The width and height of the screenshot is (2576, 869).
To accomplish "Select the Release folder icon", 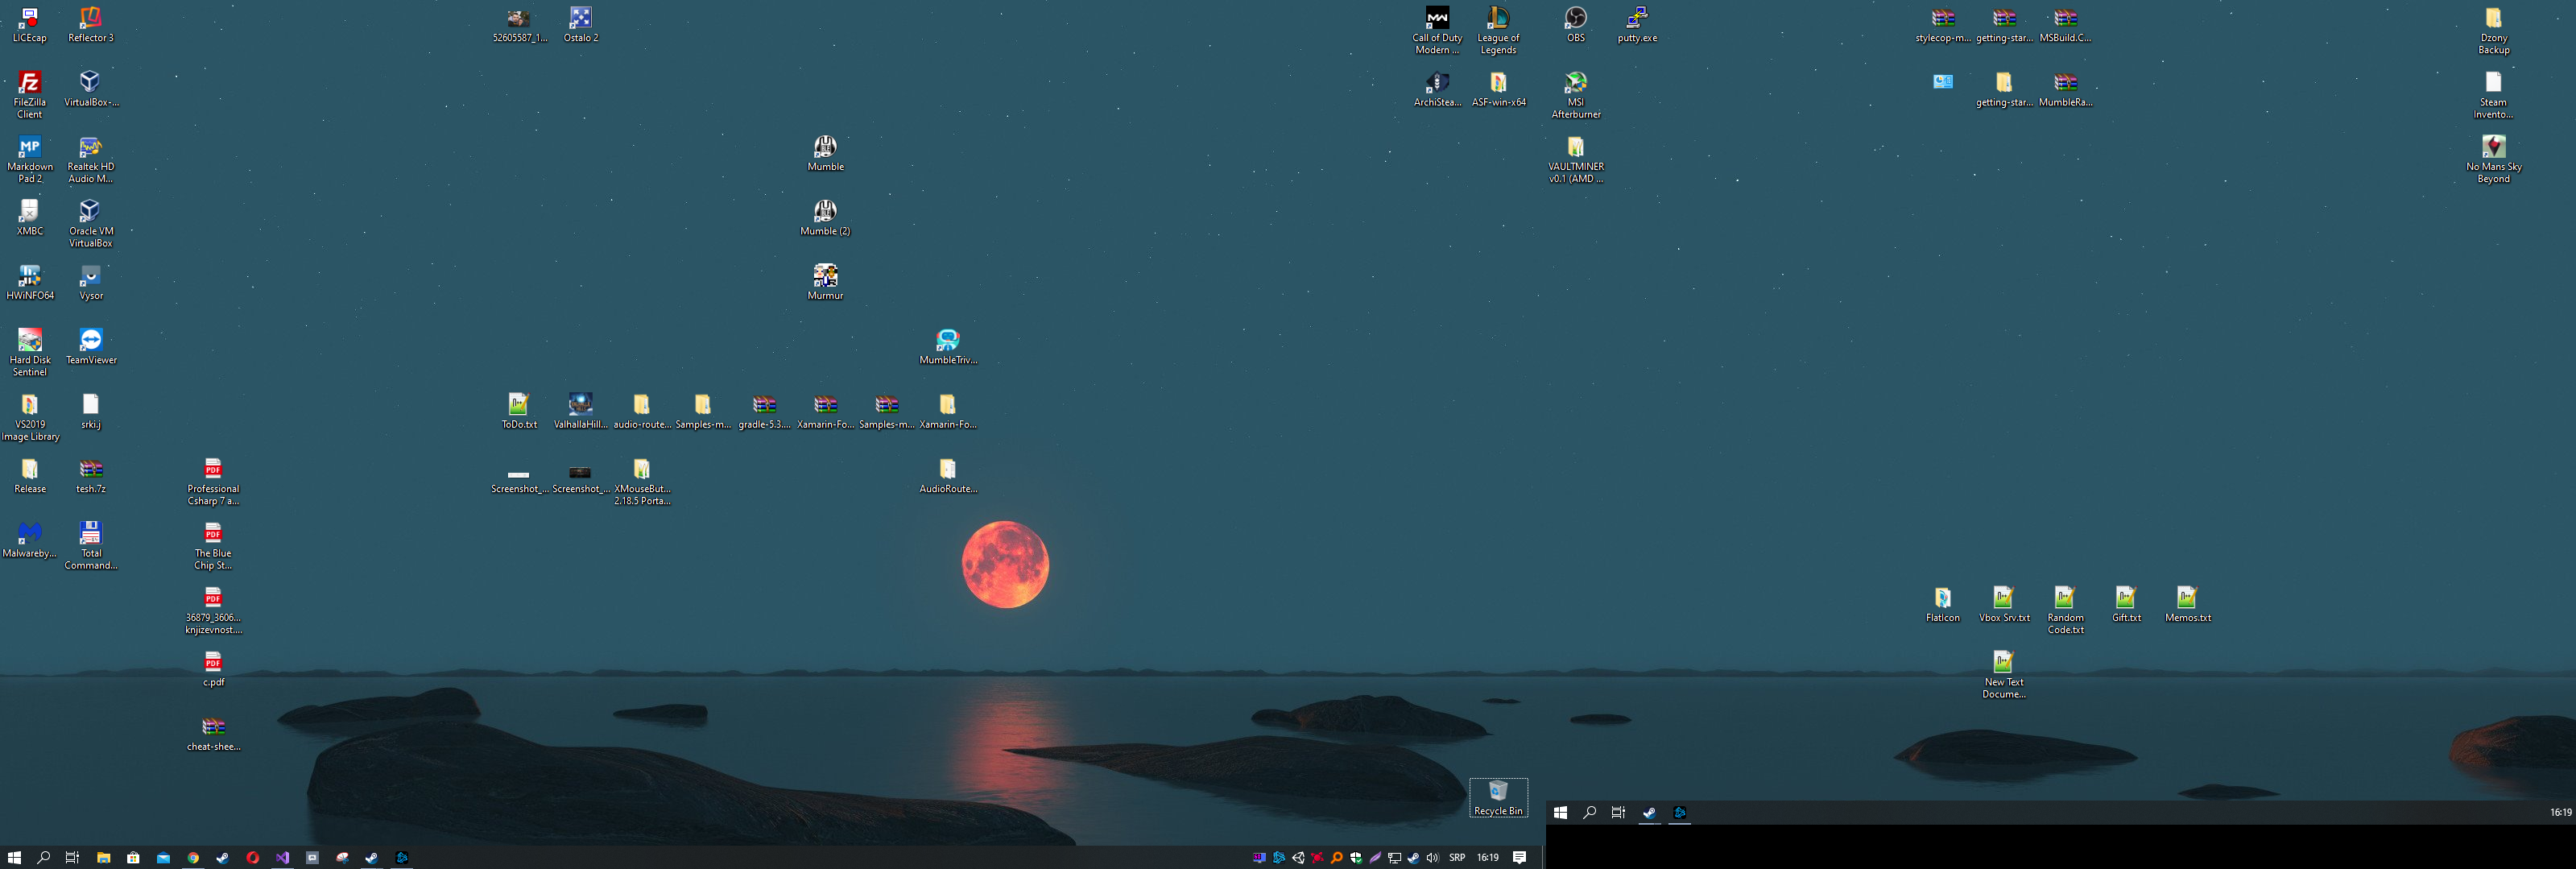I will click(x=29, y=476).
